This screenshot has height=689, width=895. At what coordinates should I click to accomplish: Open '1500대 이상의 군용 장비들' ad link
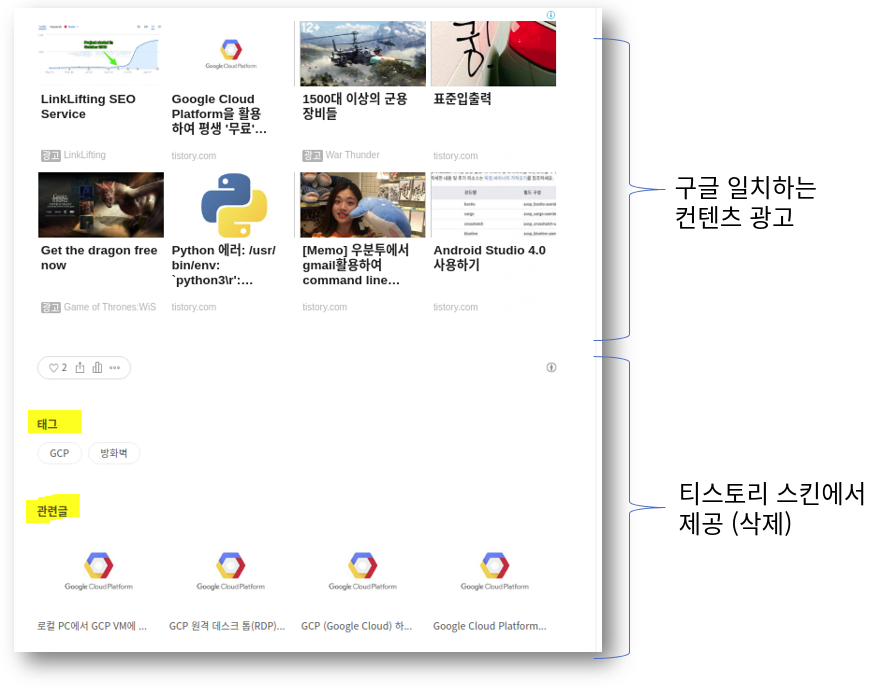354,106
